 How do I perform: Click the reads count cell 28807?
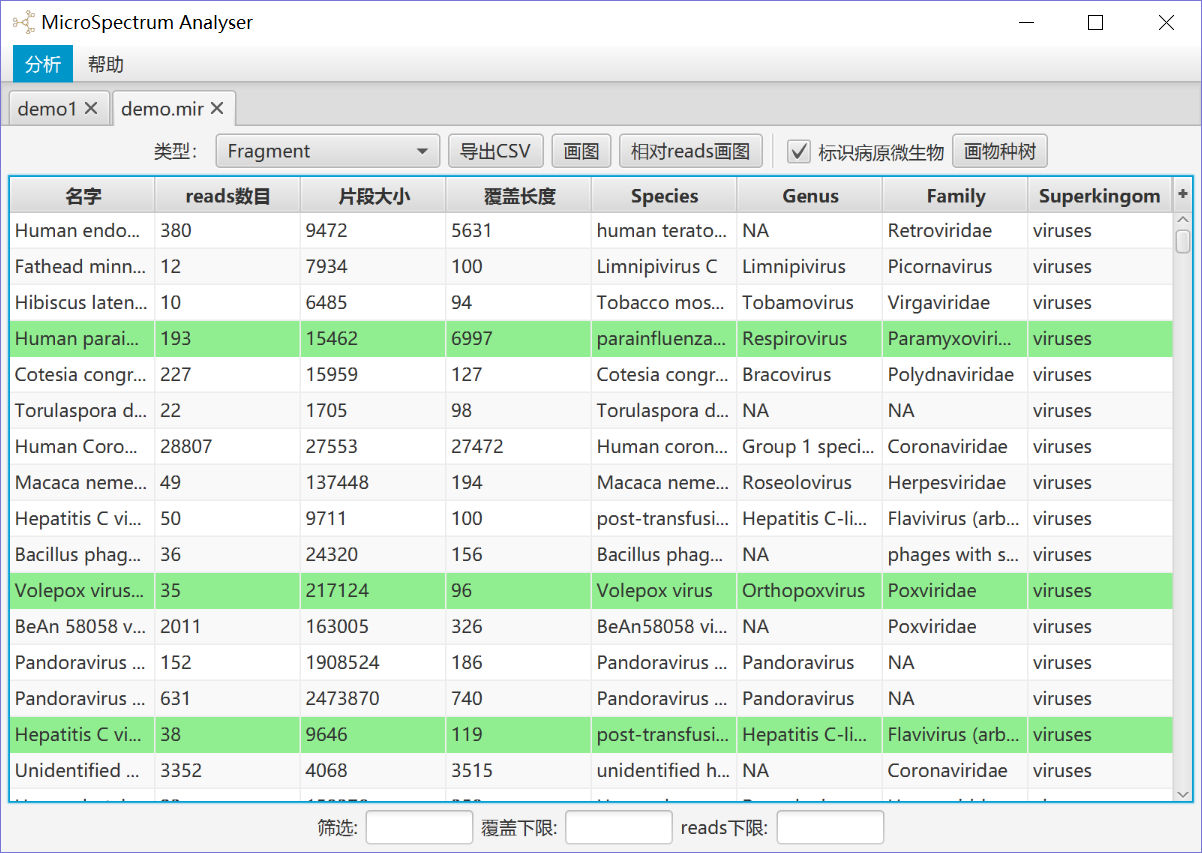point(228,447)
